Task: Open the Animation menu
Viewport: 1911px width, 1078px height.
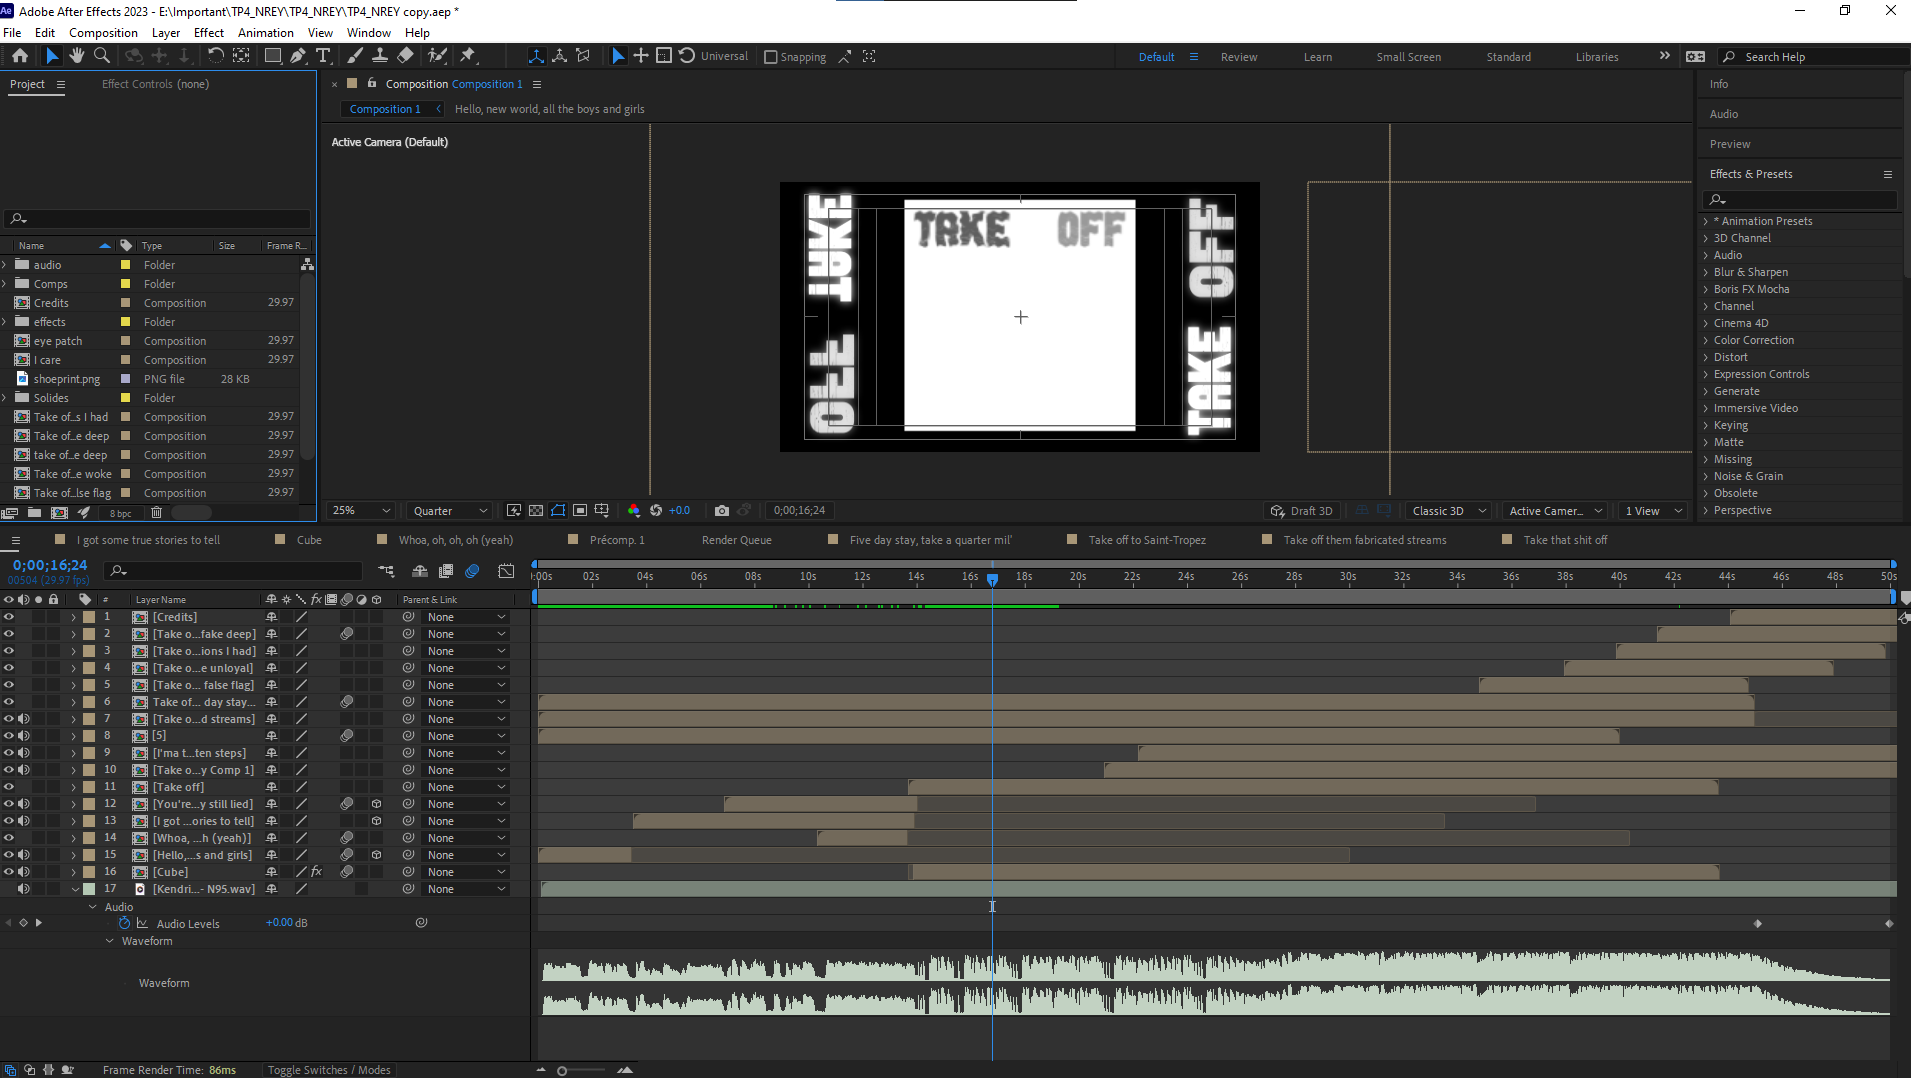Action: pos(265,33)
